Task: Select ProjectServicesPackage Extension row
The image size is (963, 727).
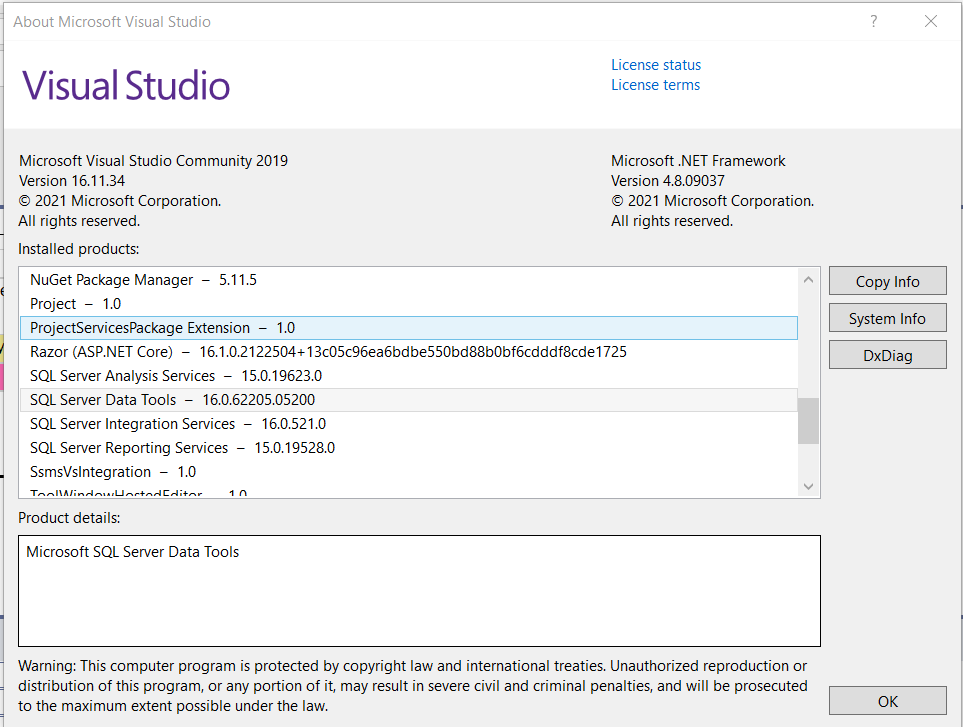Action: click(x=409, y=328)
